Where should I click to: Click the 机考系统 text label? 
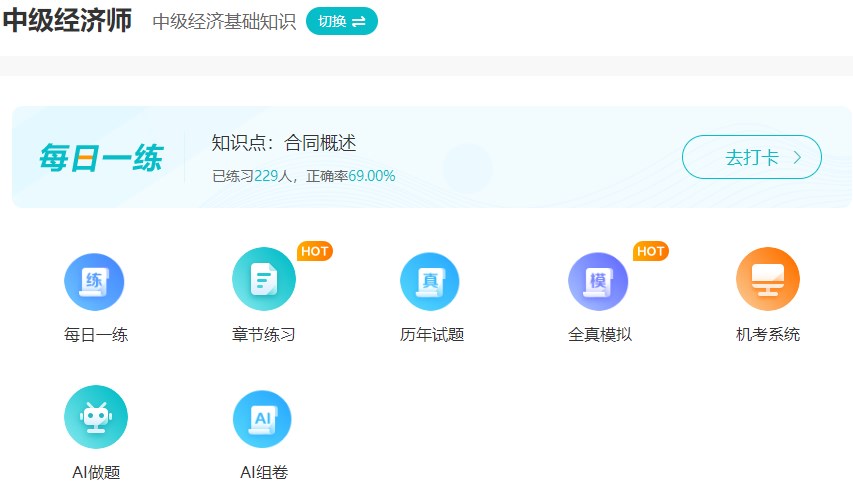tap(768, 335)
